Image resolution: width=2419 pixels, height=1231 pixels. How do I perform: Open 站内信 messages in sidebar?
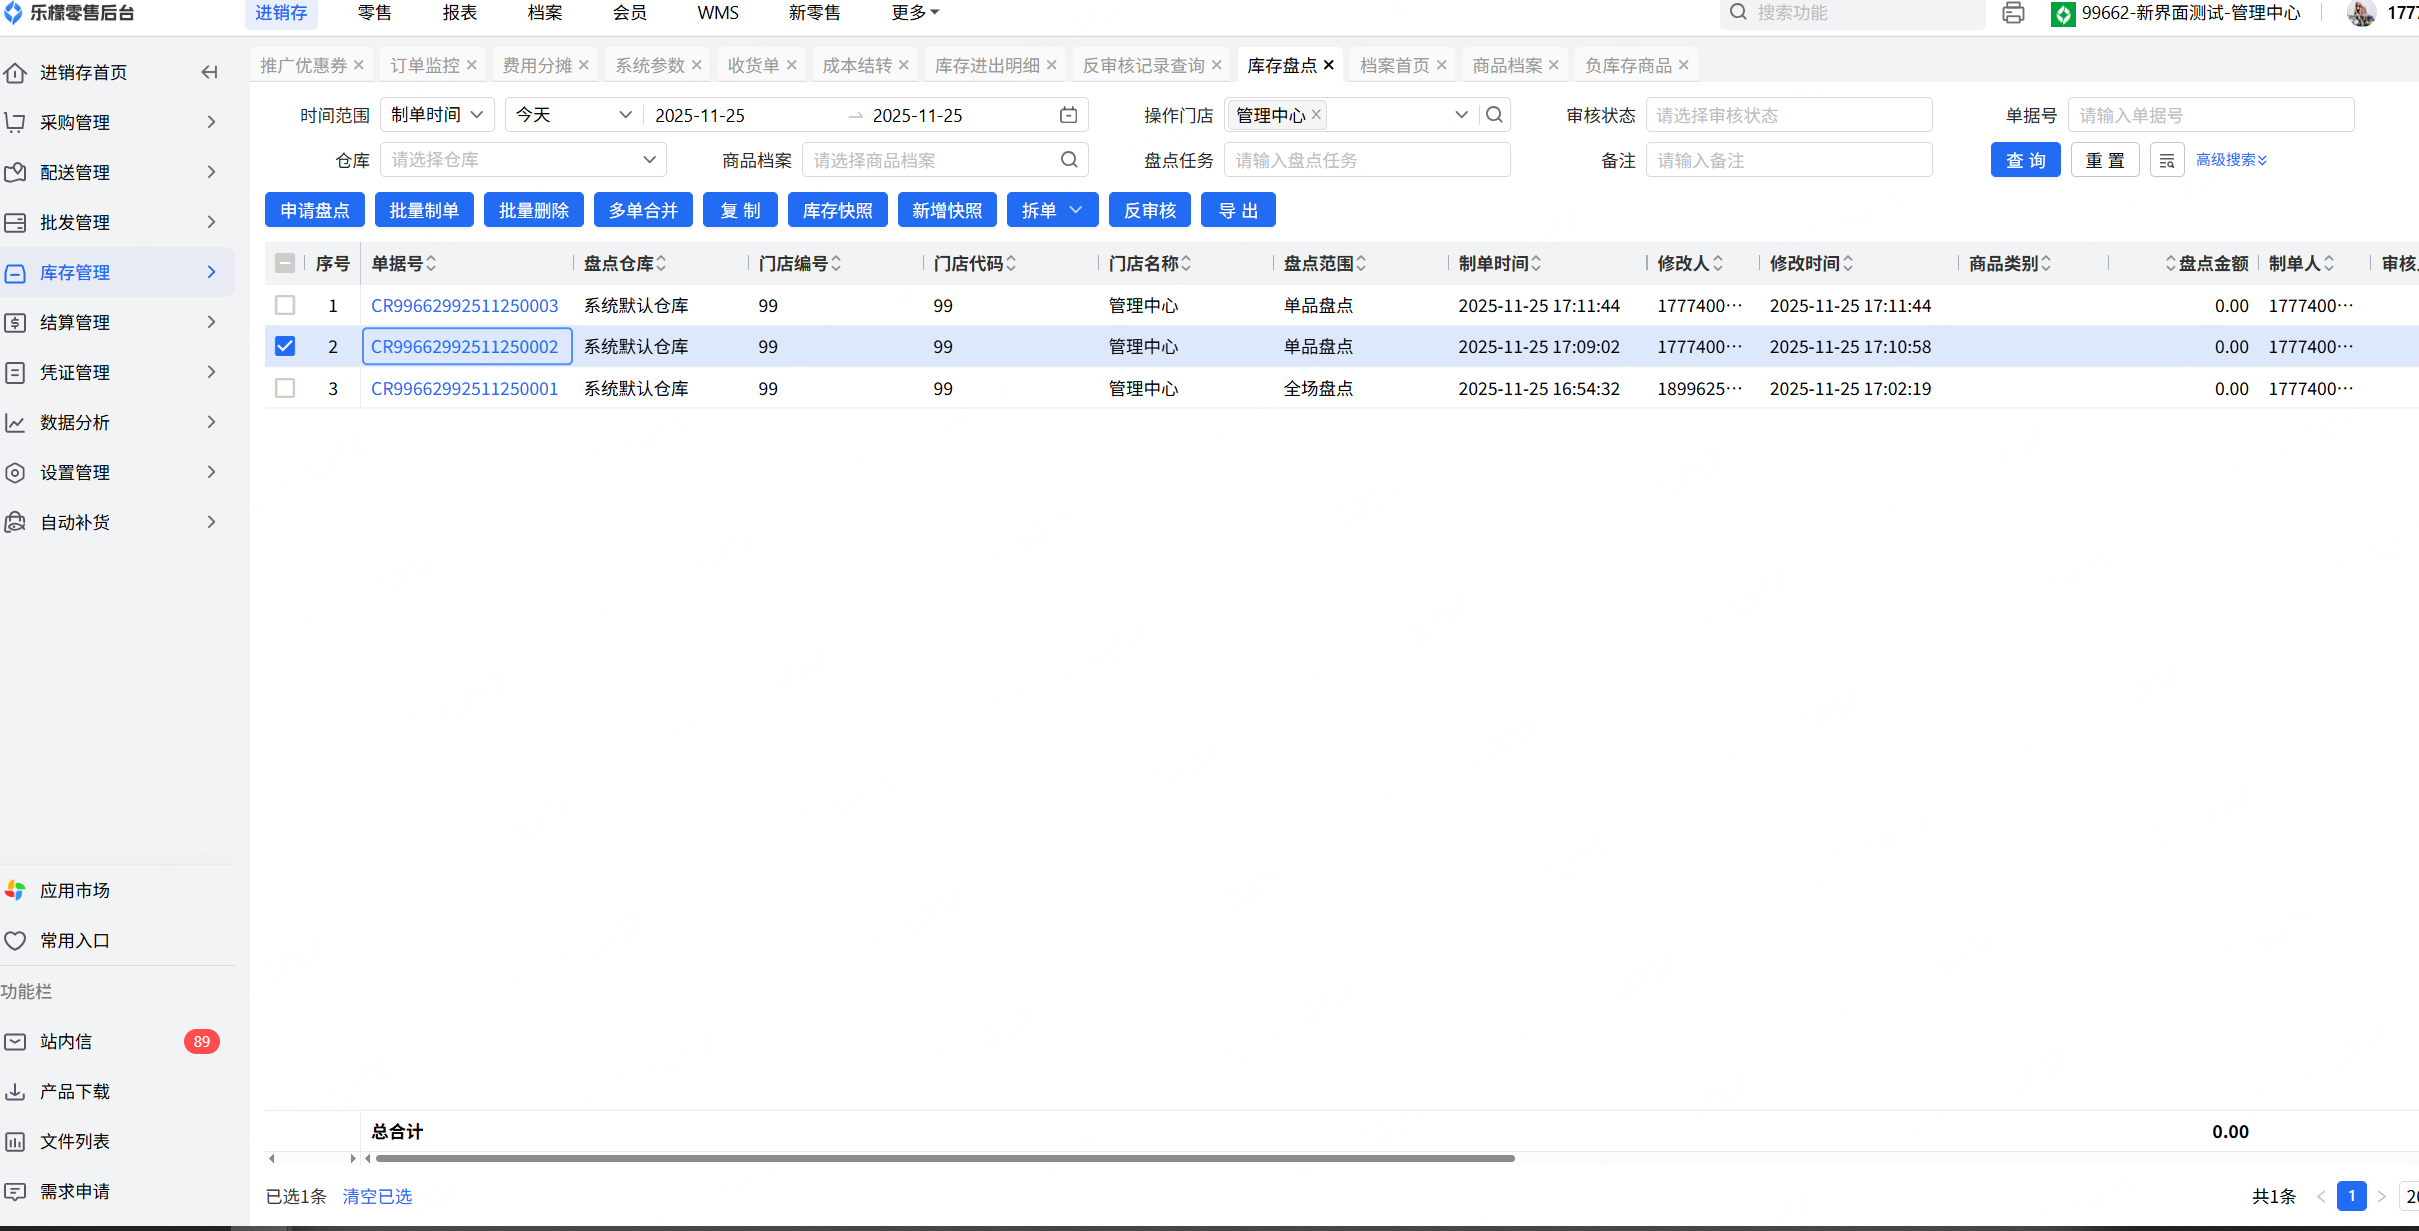pos(66,1041)
